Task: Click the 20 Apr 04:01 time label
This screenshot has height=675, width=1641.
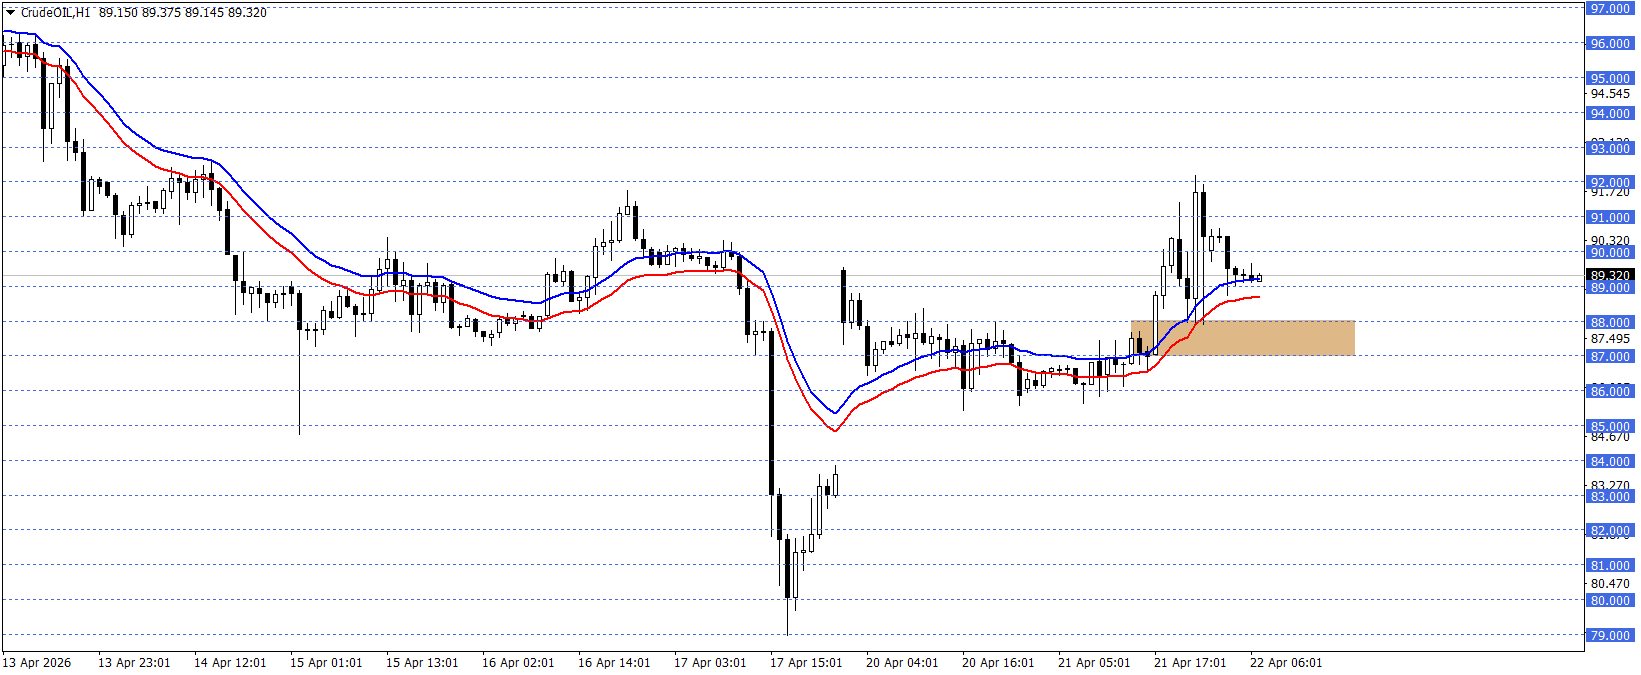Action: tap(902, 663)
